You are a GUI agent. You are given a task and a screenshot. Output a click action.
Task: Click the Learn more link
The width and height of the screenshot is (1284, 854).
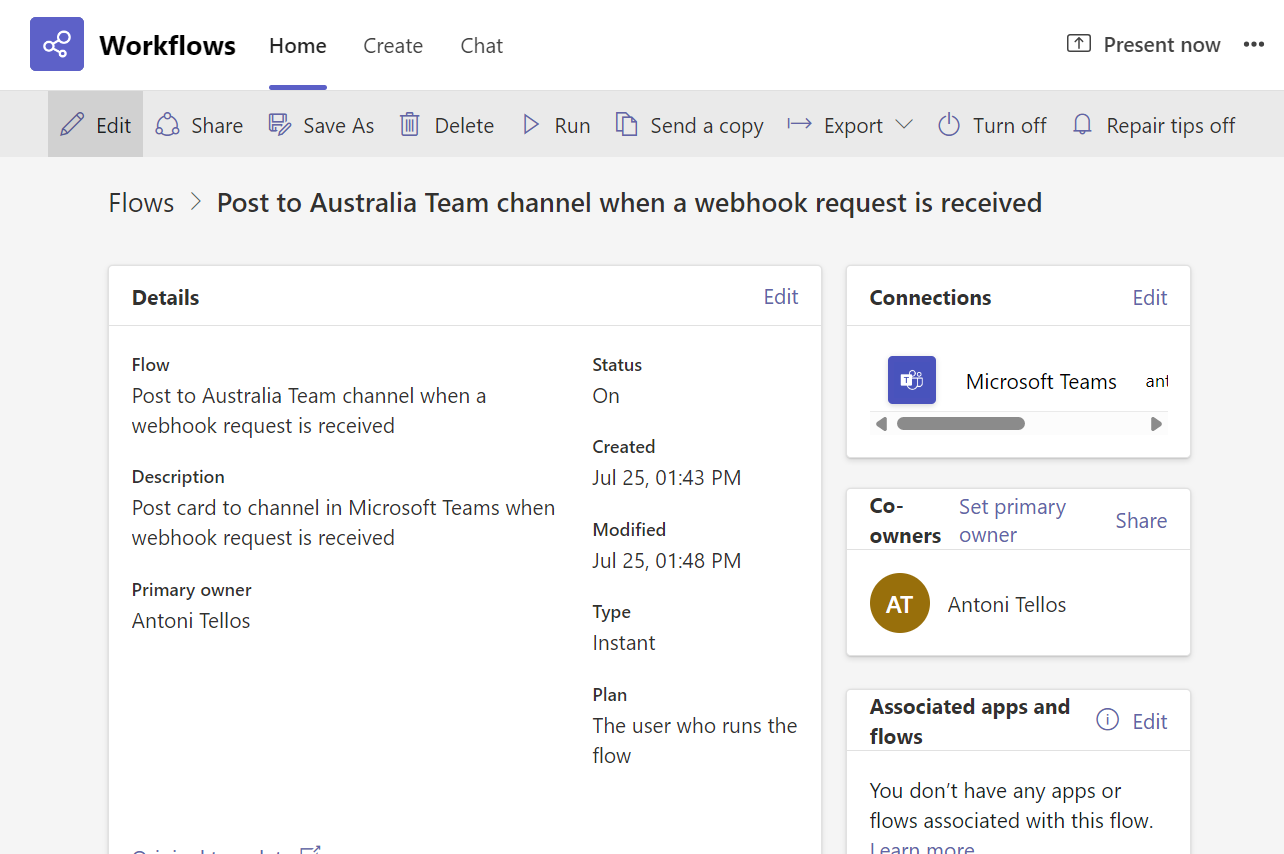(922, 846)
